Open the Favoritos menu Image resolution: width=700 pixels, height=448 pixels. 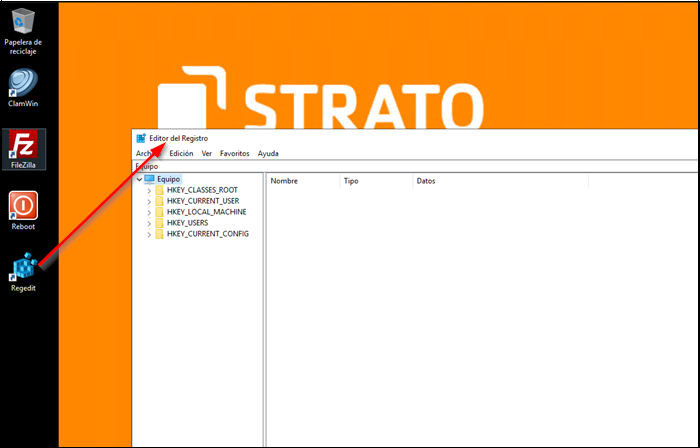coord(234,153)
